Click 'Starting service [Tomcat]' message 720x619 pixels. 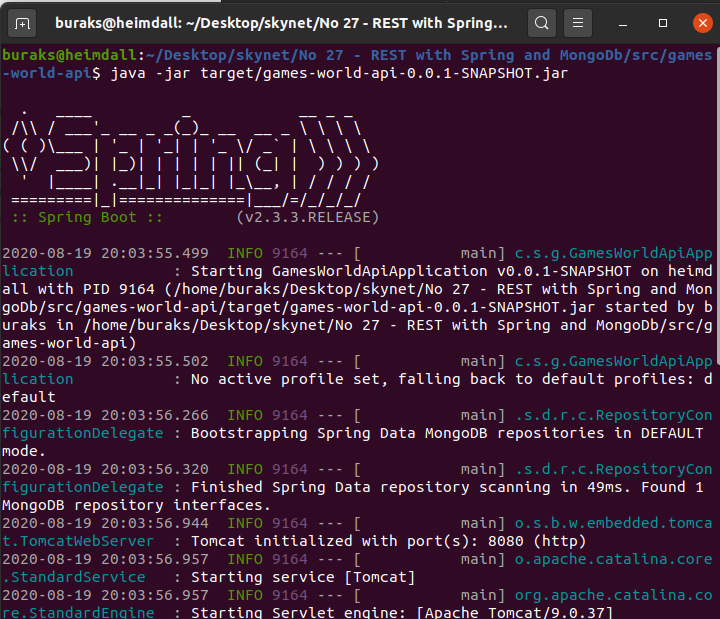[x=303, y=577]
